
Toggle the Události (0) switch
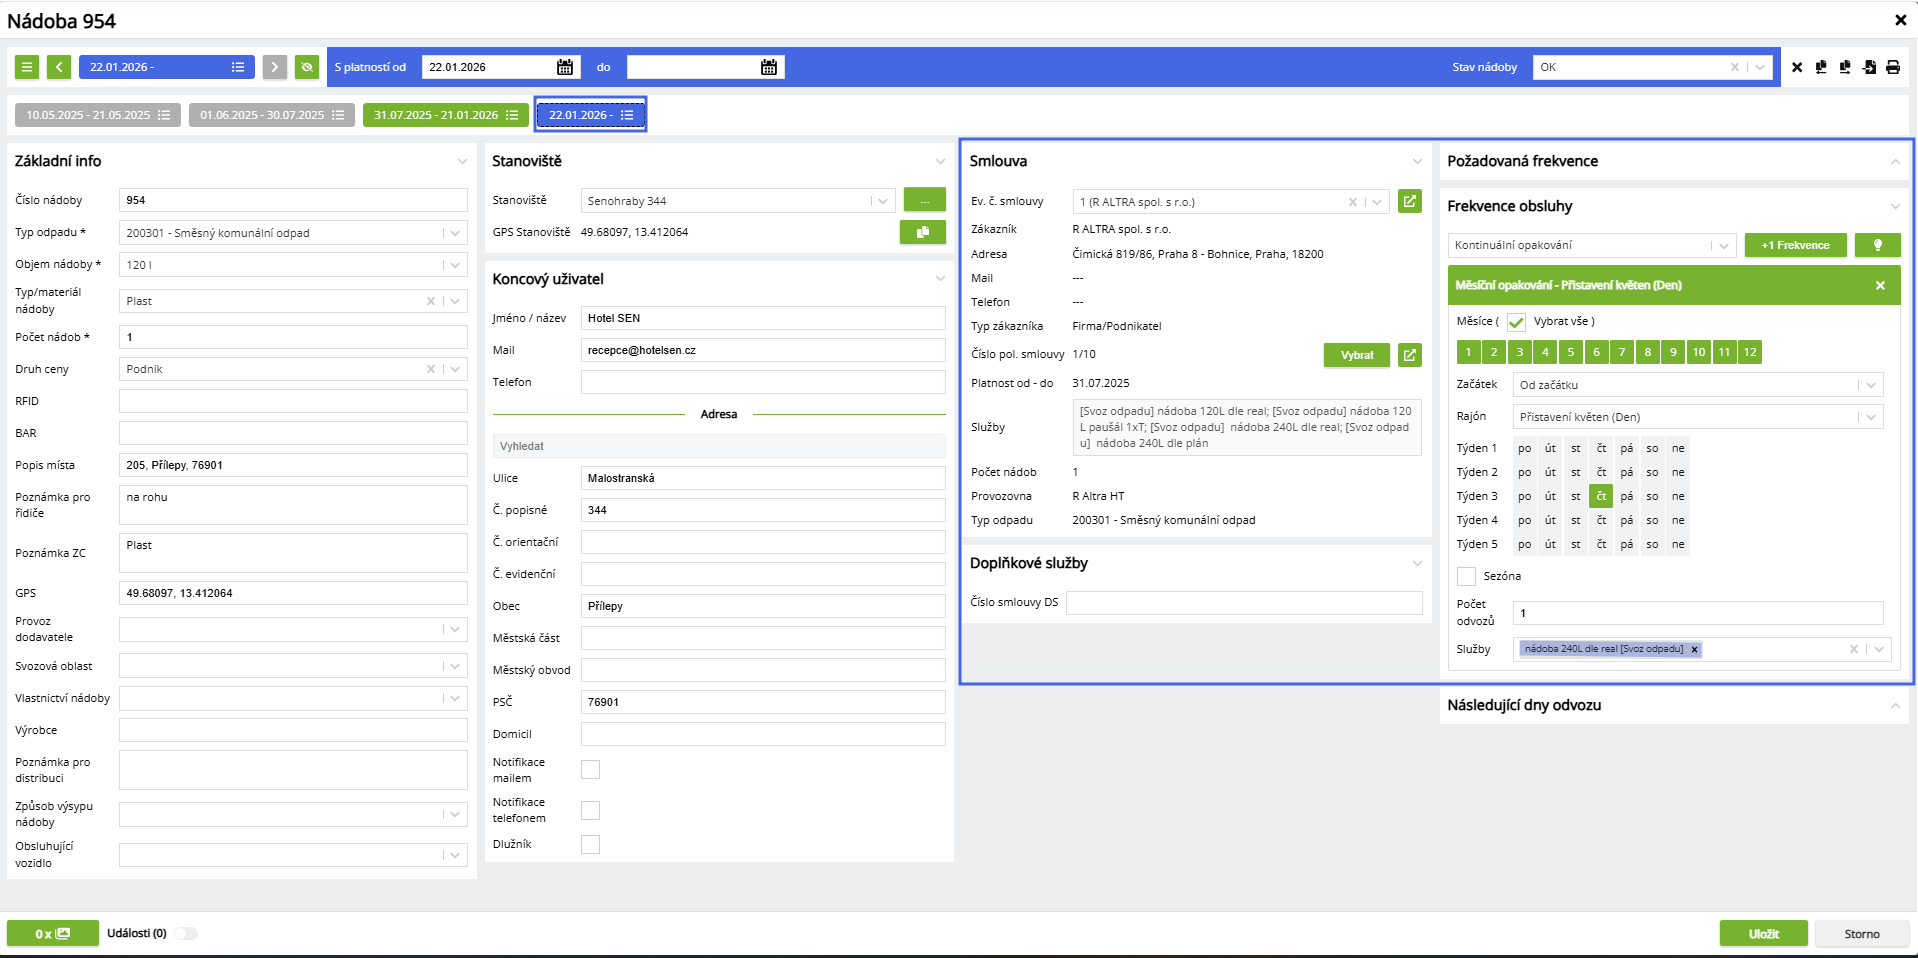pos(186,933)
